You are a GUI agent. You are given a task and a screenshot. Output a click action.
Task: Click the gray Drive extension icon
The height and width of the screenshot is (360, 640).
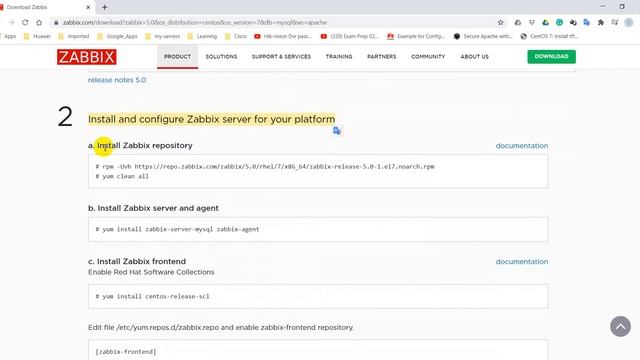click(518, 22)
